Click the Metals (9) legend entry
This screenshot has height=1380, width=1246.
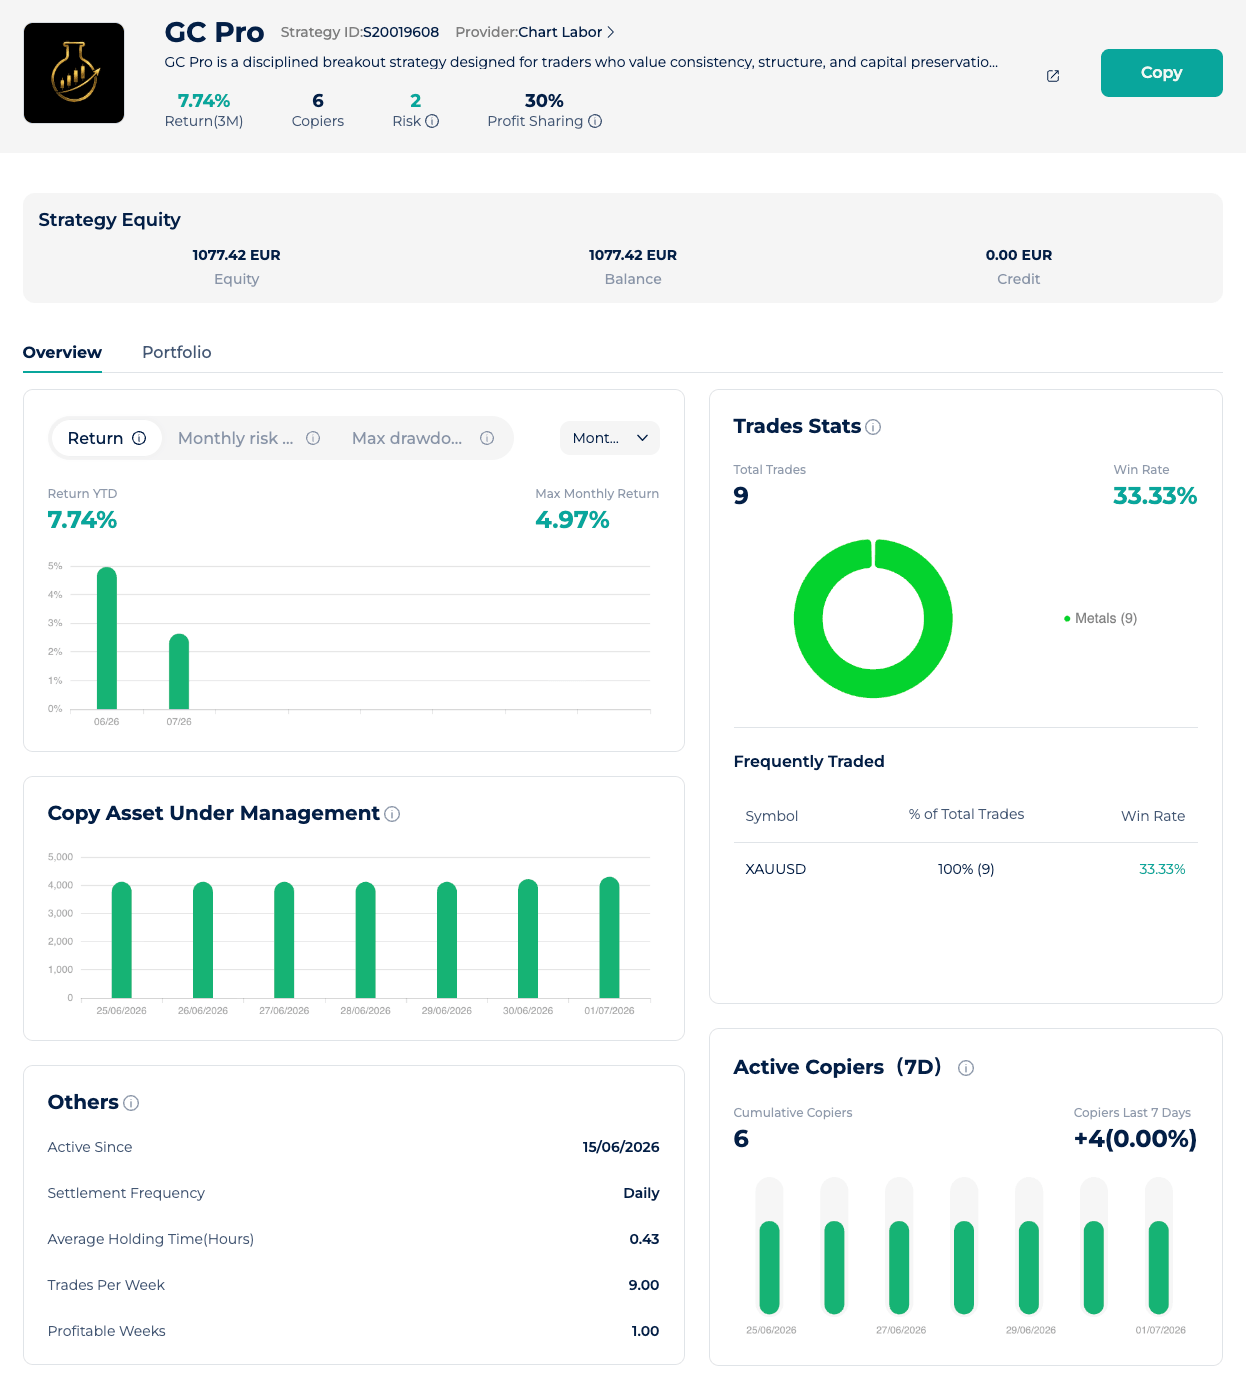click(1101, 618)
